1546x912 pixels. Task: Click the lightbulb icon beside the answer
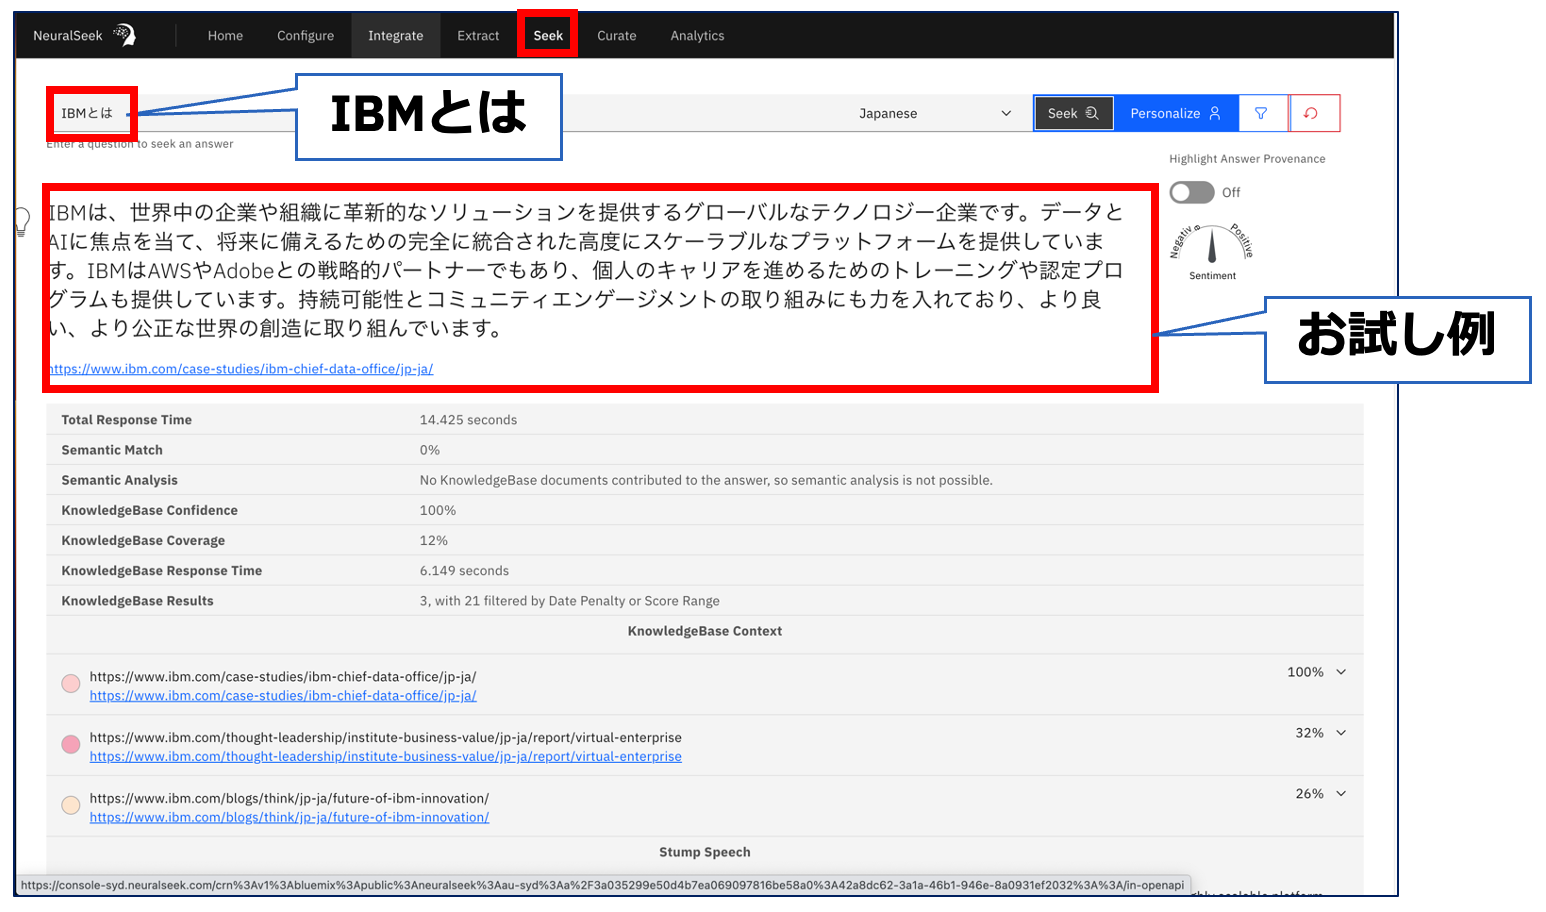pyautogui.click(x=22, y=222)
